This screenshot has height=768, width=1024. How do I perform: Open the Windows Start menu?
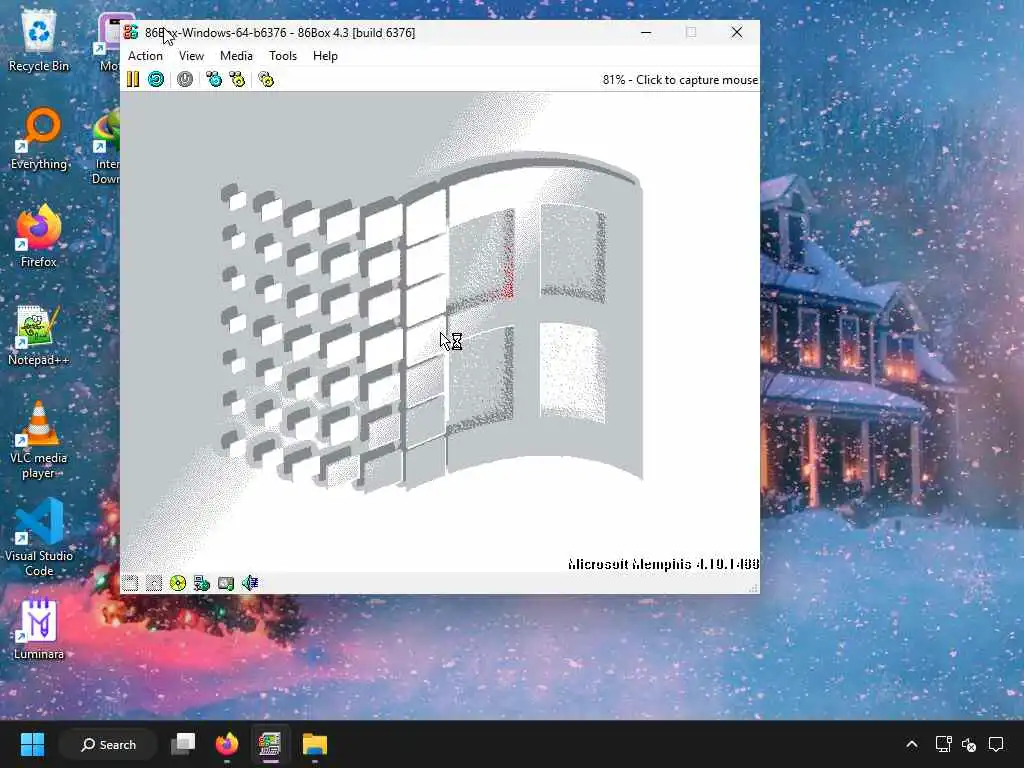[x=32, y=744]
